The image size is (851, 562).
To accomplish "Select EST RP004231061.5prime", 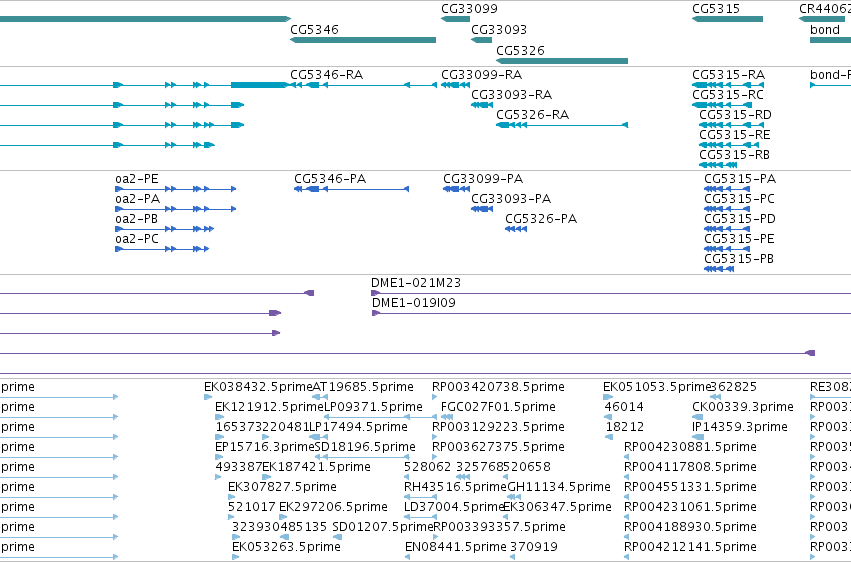I will coord(627,517).
